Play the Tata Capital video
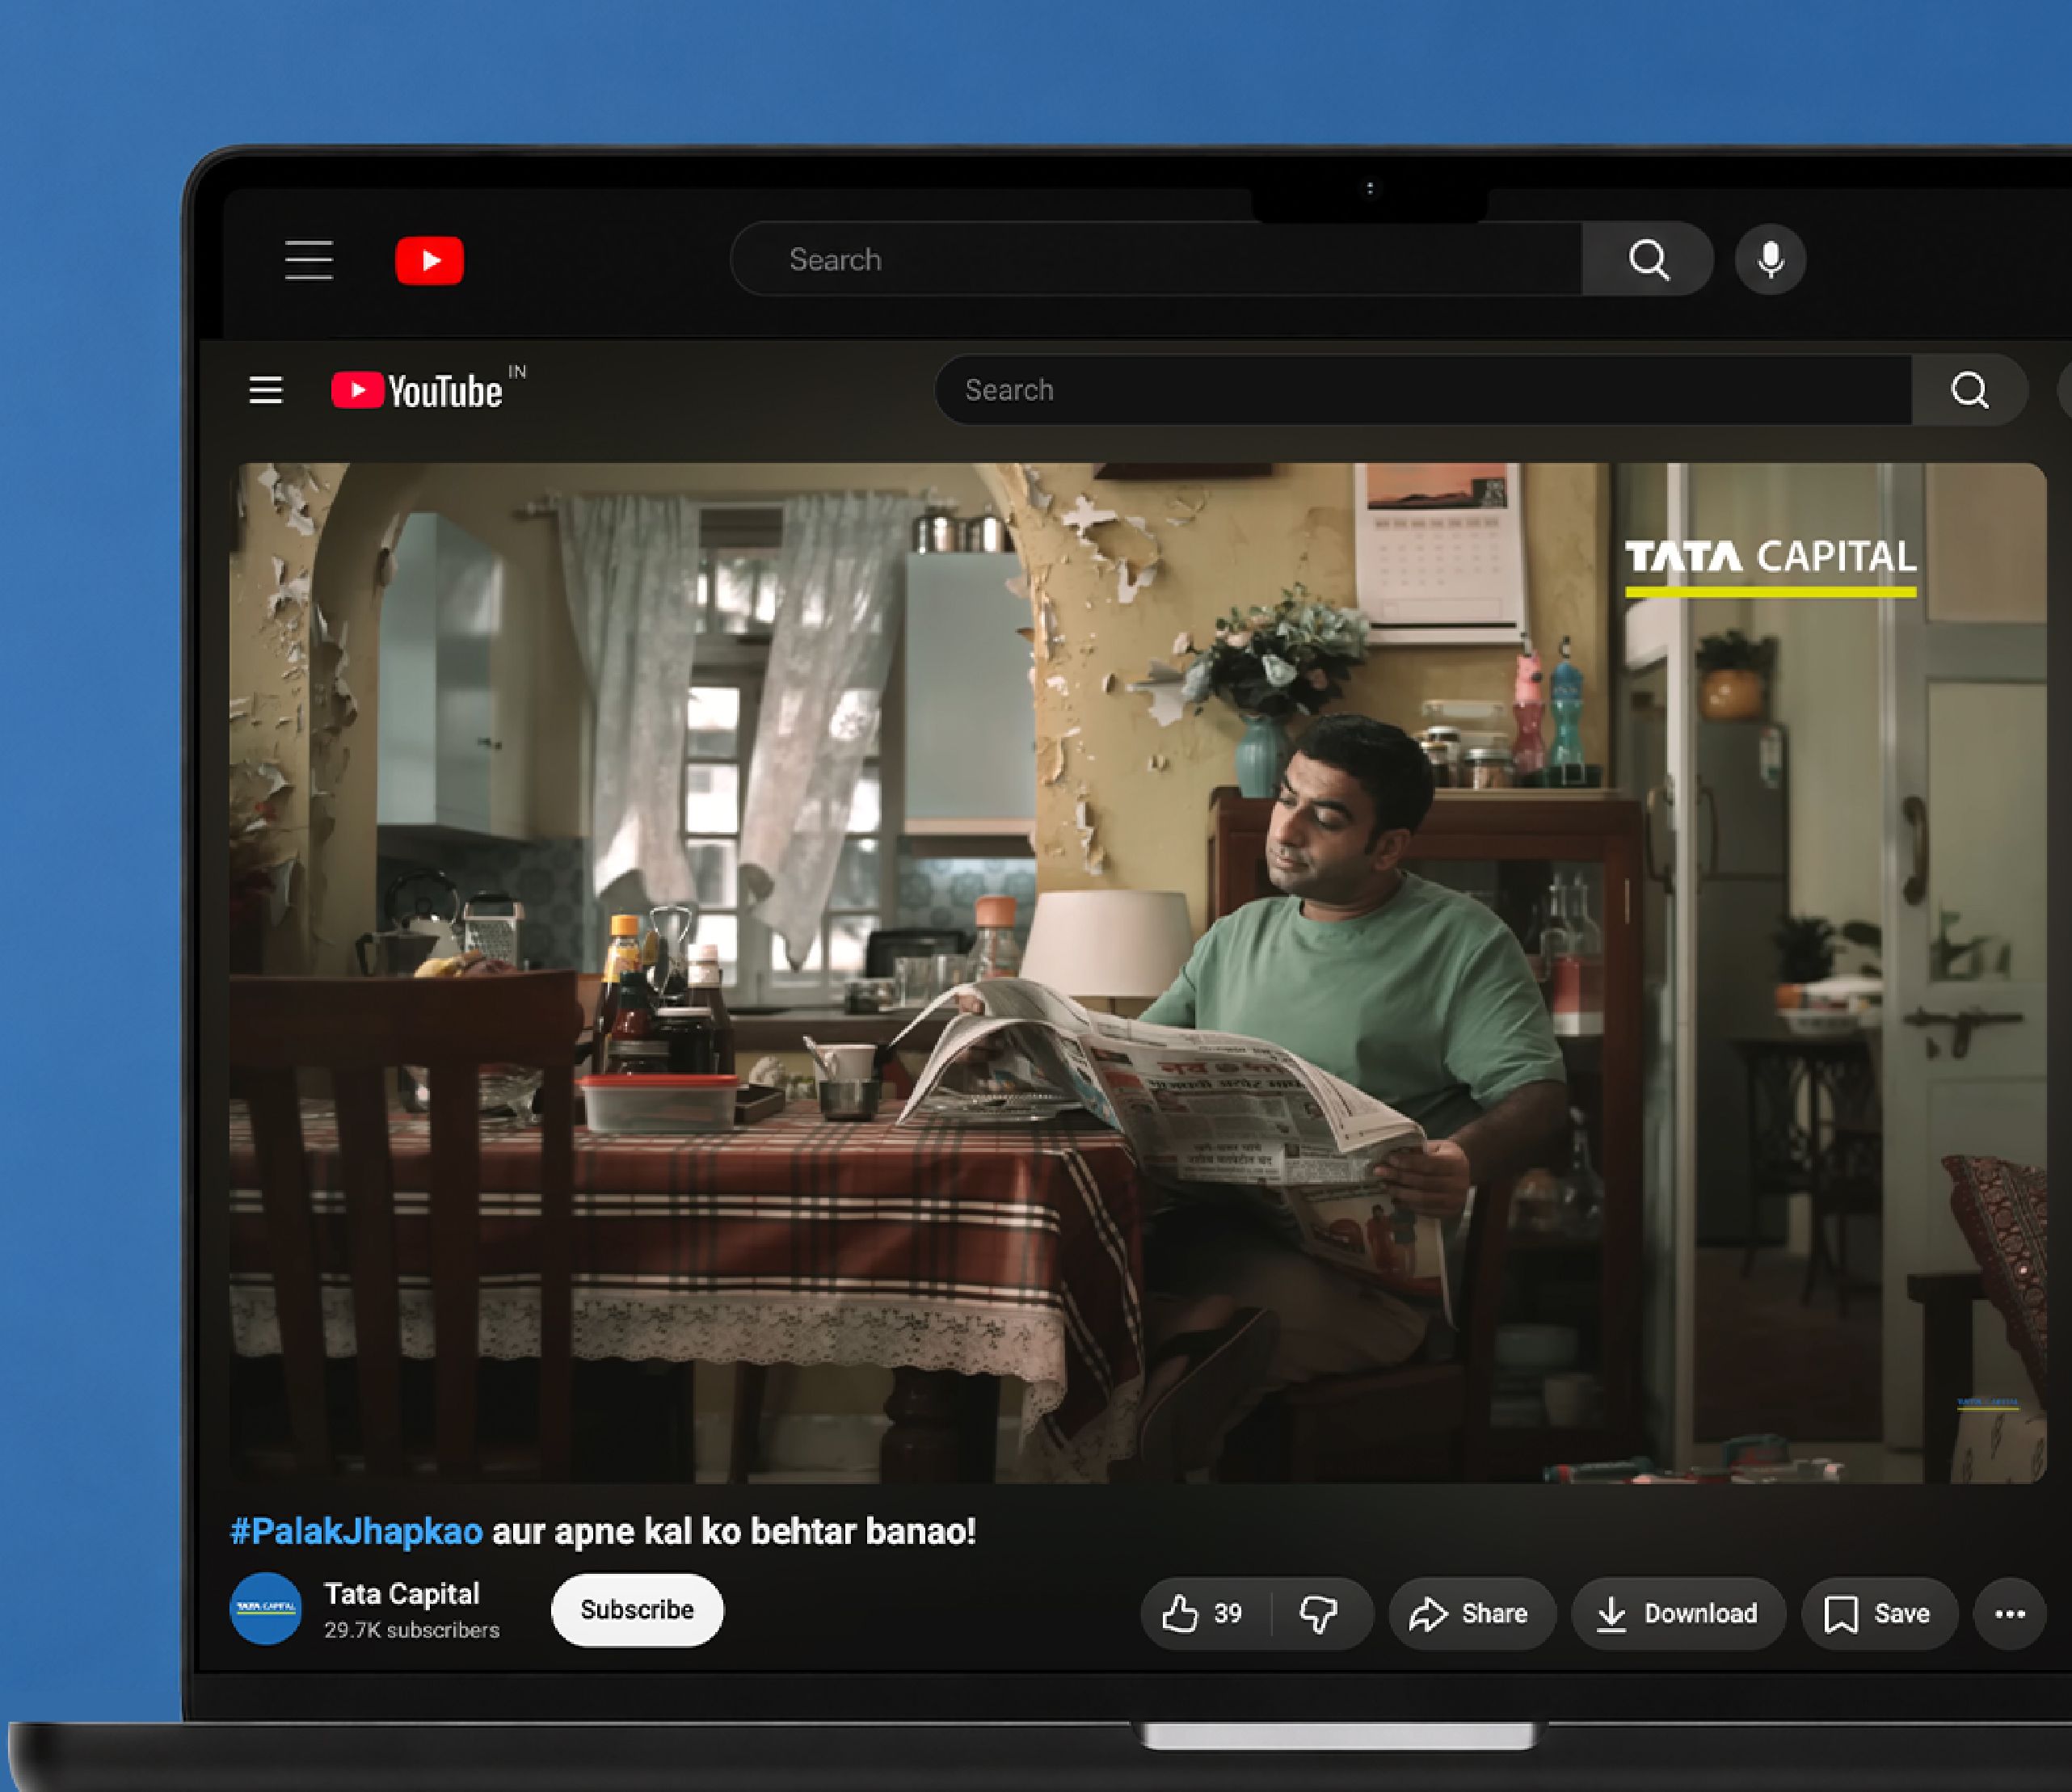 1138,972
